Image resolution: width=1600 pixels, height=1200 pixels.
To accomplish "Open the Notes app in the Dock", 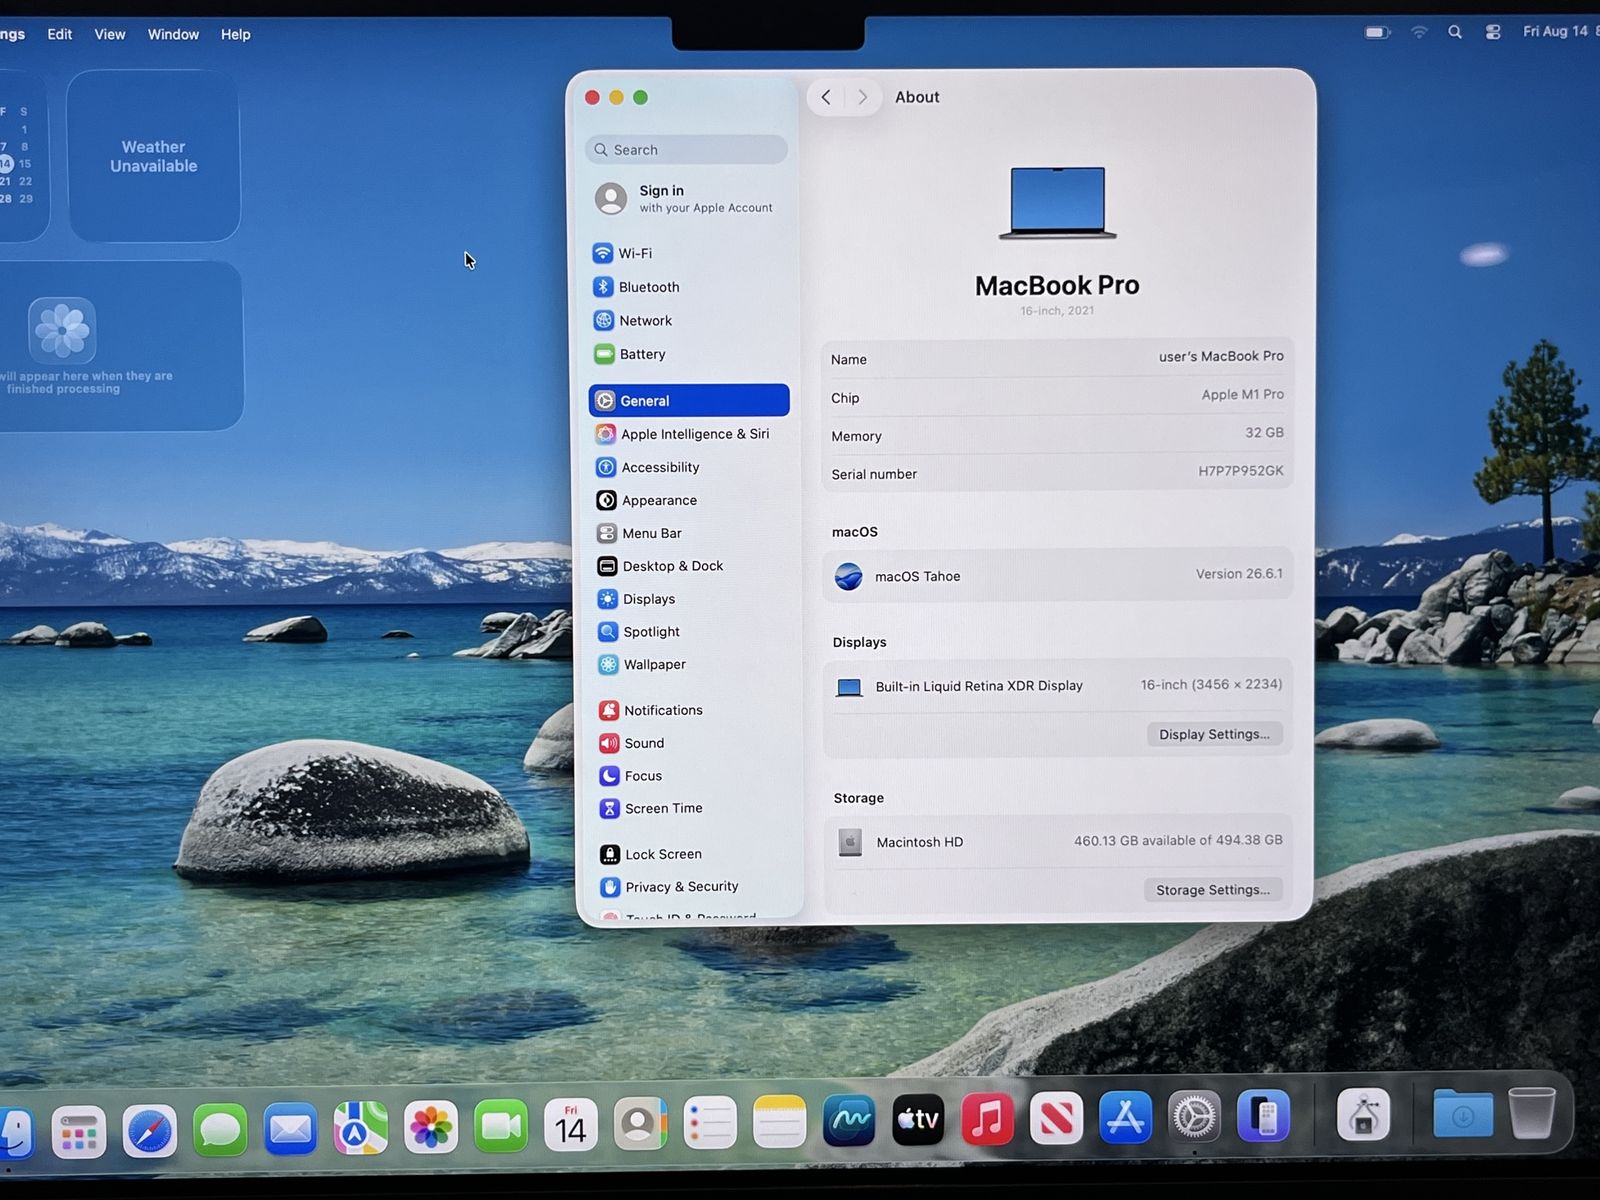I will 779,1122.
